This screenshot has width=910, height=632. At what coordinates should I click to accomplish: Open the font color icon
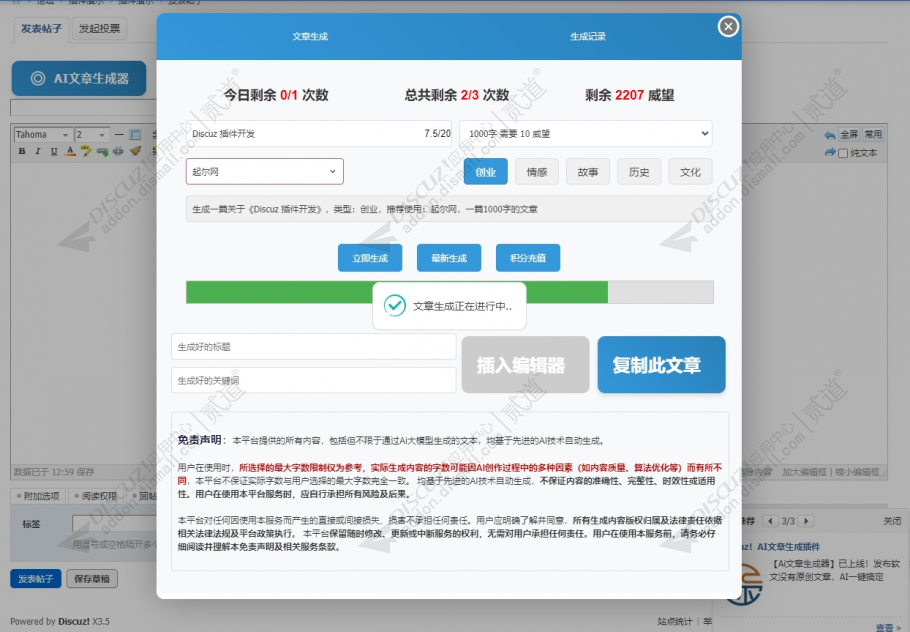pyautogui.click(x=70, y=151)
